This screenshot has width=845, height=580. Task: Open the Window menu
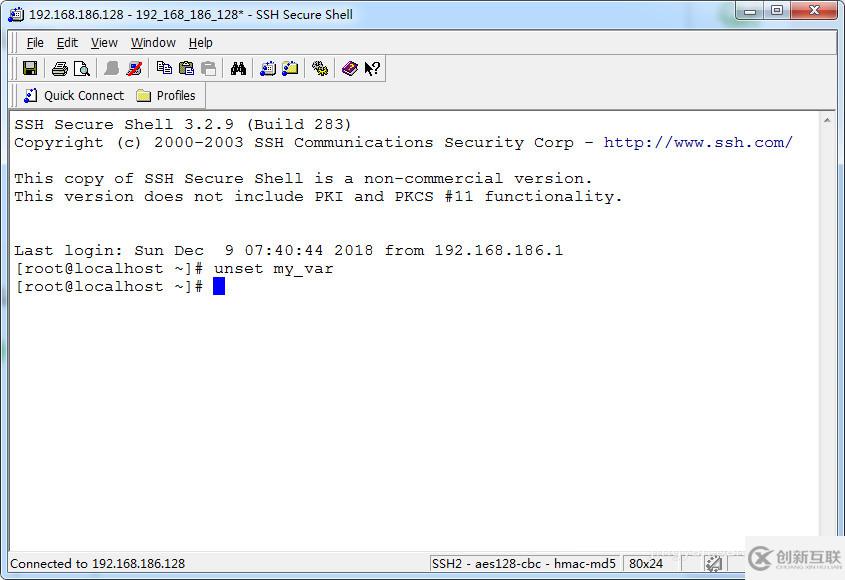click(153, 43)
